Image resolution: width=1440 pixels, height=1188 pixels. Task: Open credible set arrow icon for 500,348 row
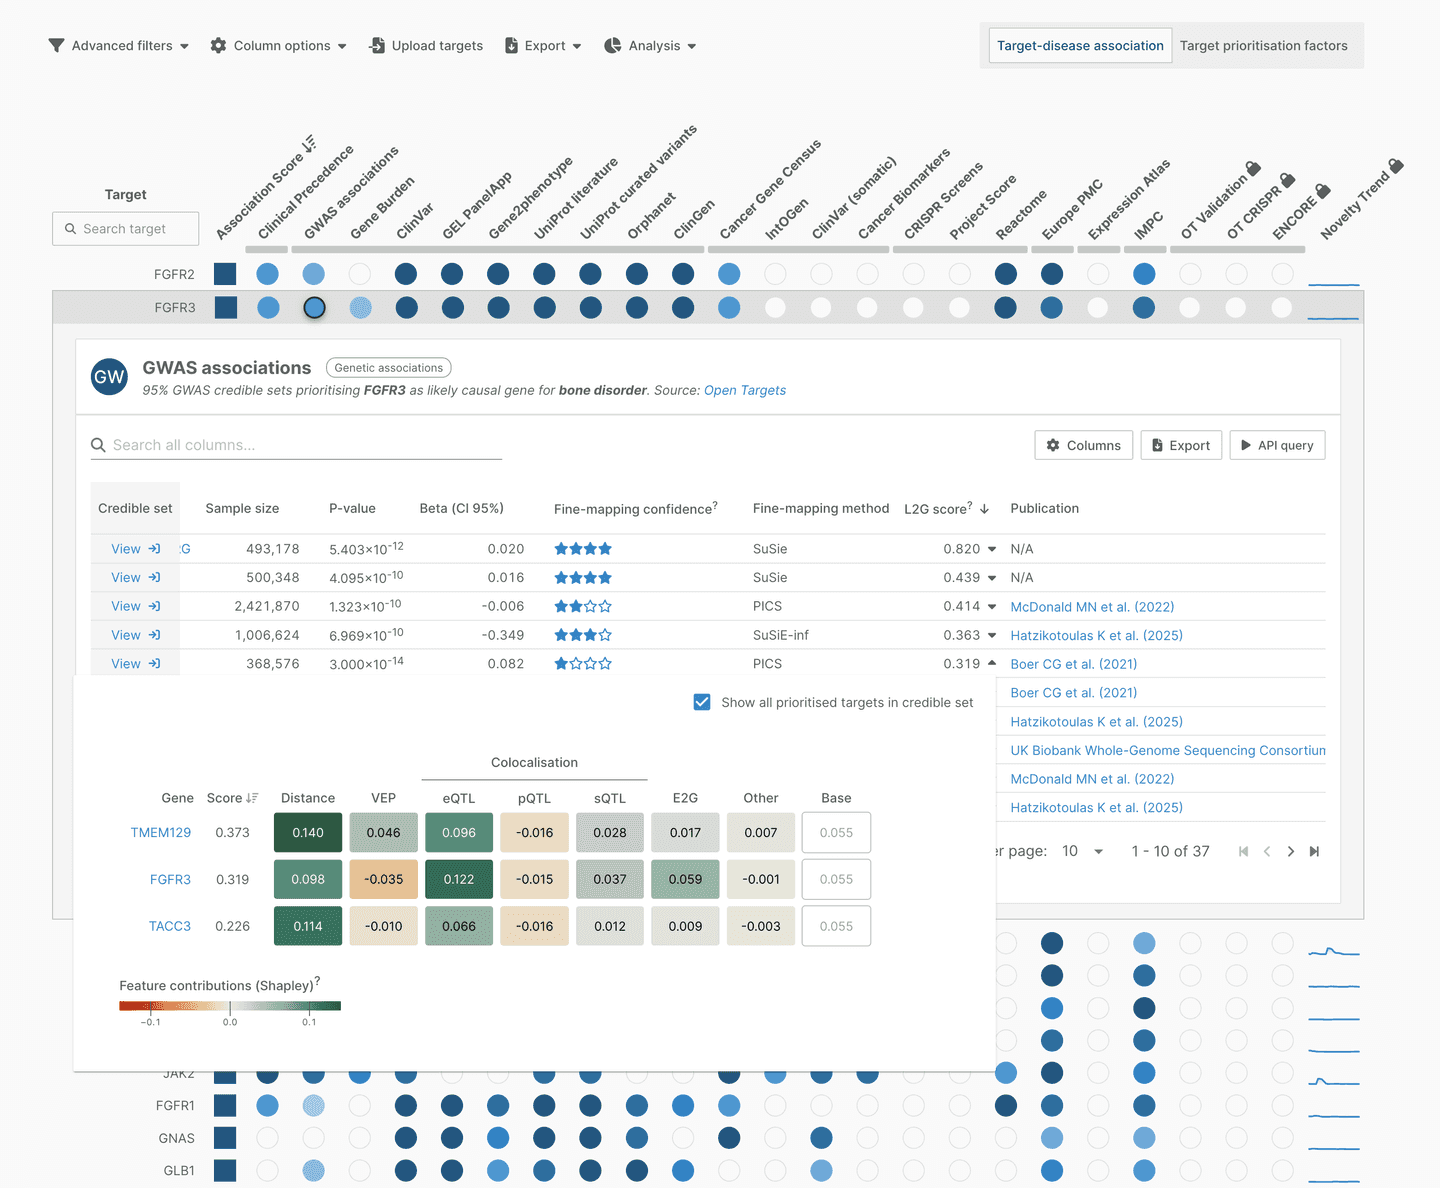(154, 577)
